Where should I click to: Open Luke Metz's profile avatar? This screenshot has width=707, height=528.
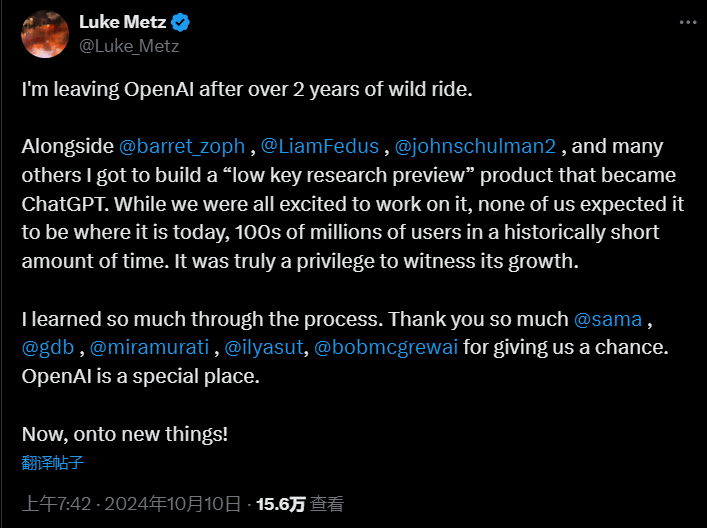(45, 34)
